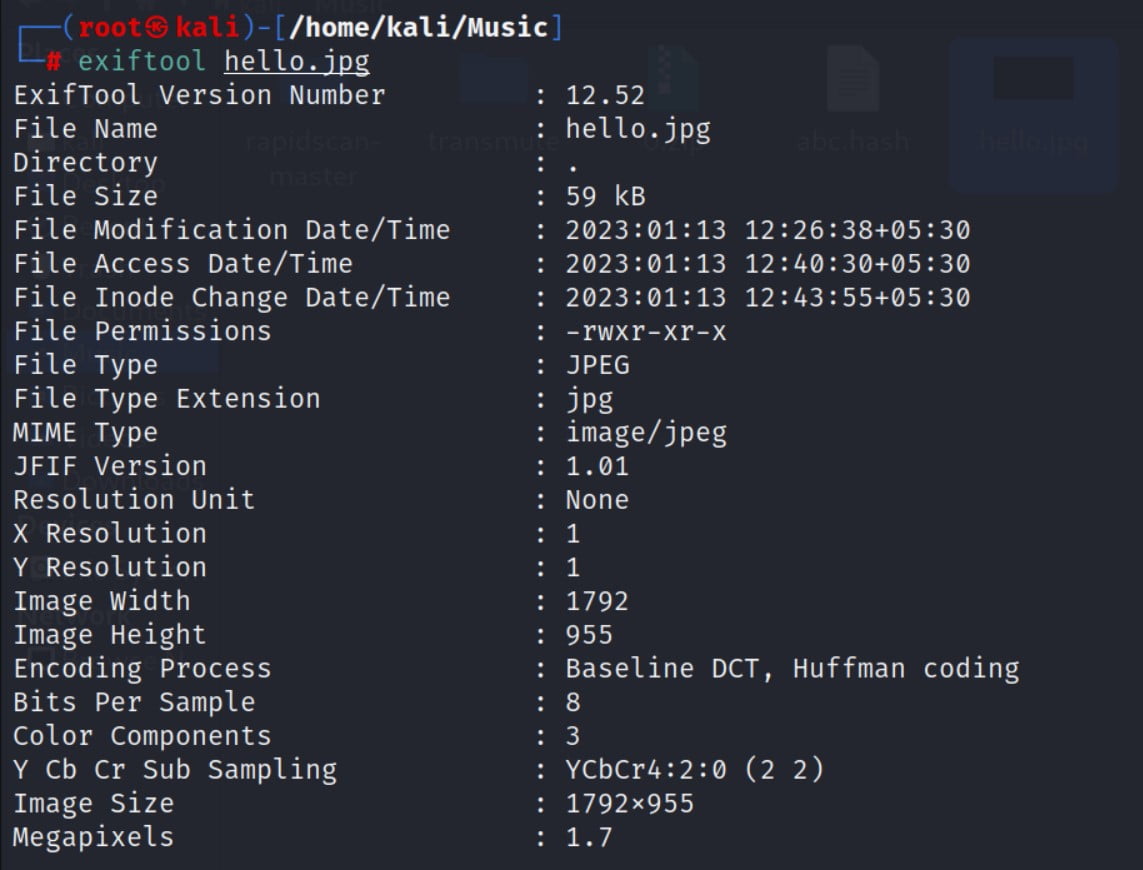Click the rapidscan-master folder label
The width and height of the screenshot is (1143, 870).
pos(313,159)
